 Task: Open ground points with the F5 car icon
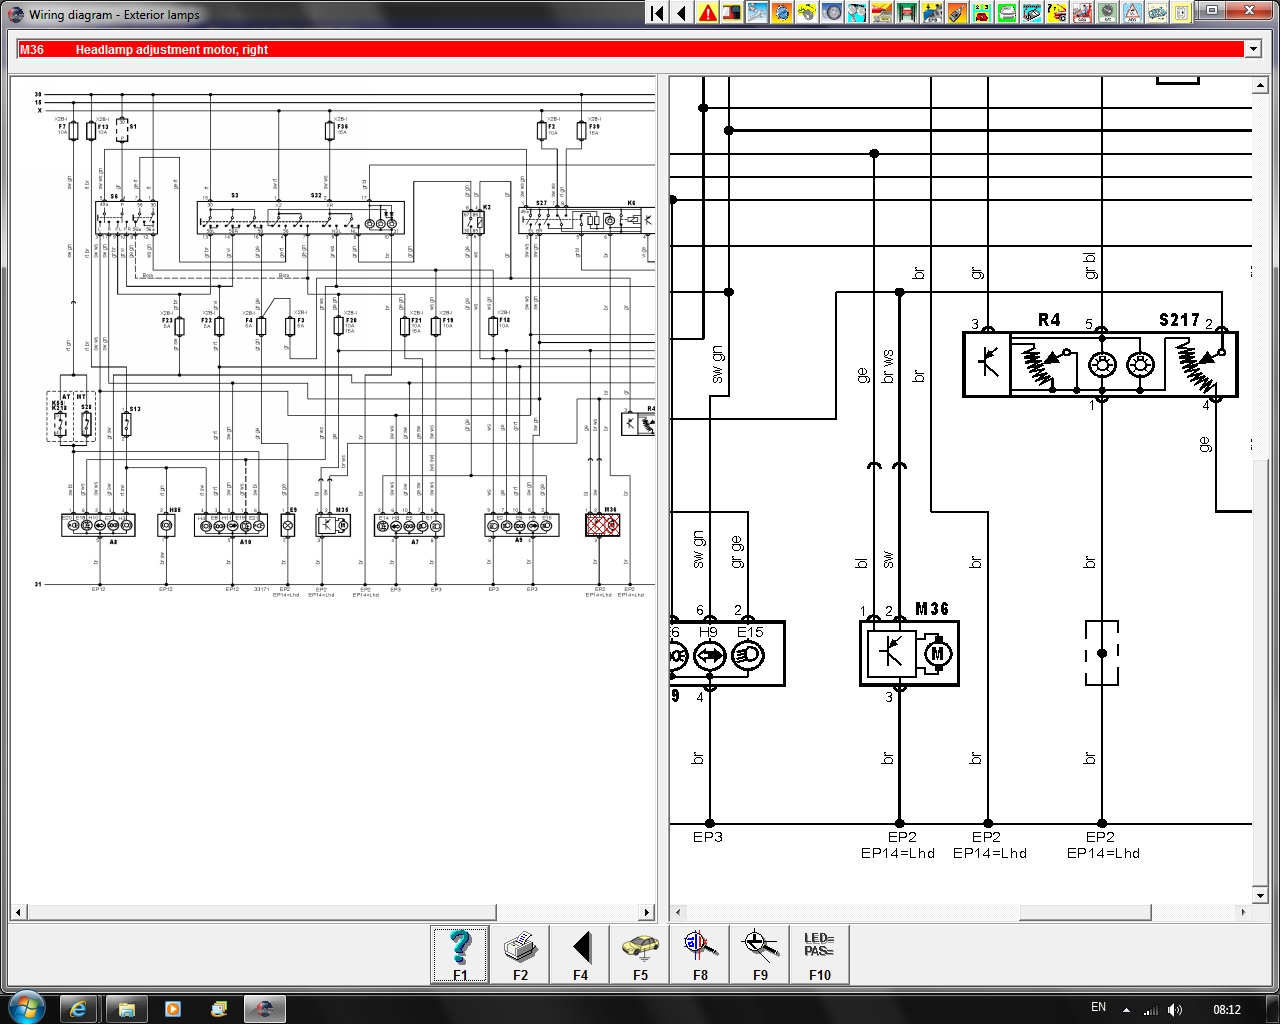640,954
